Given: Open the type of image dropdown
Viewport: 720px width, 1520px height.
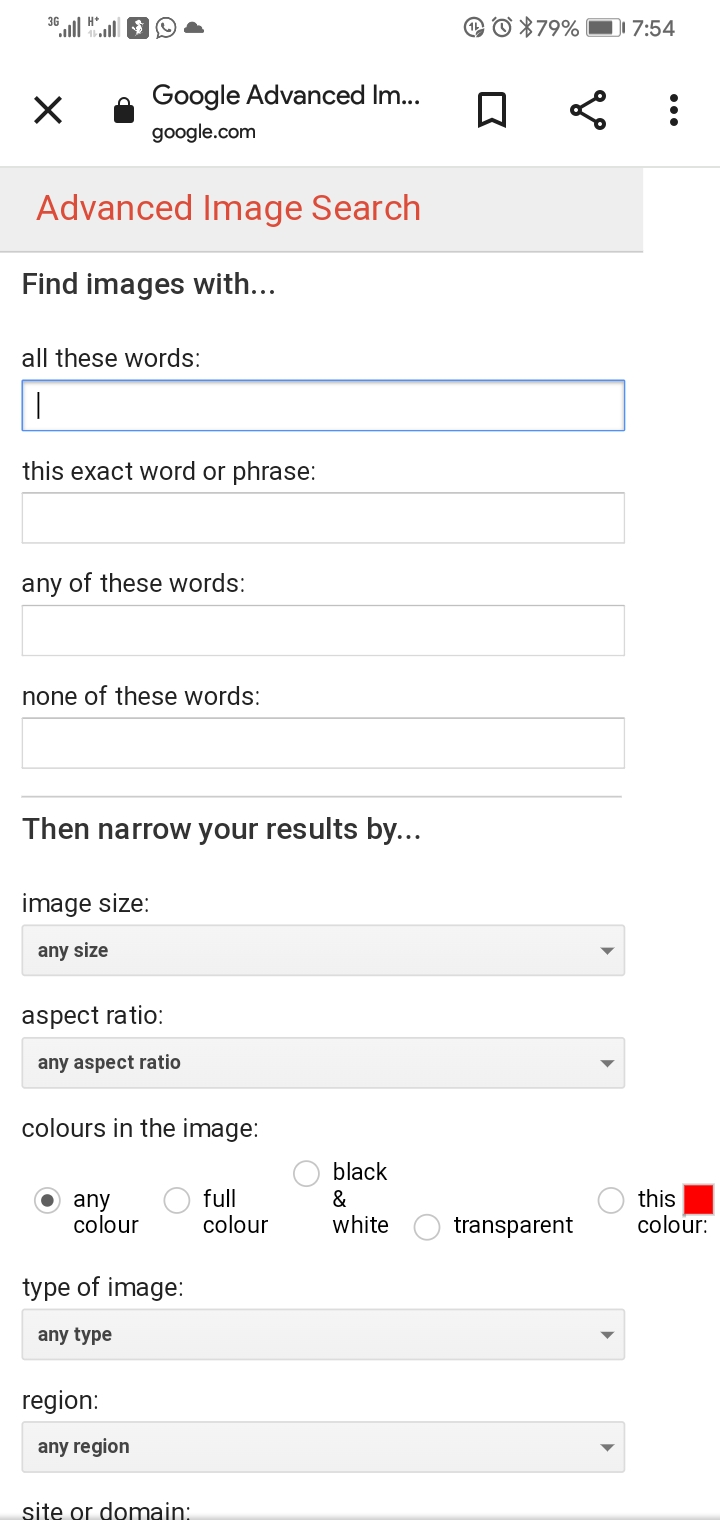Looking at the screenshot, I should (323, 1334).
